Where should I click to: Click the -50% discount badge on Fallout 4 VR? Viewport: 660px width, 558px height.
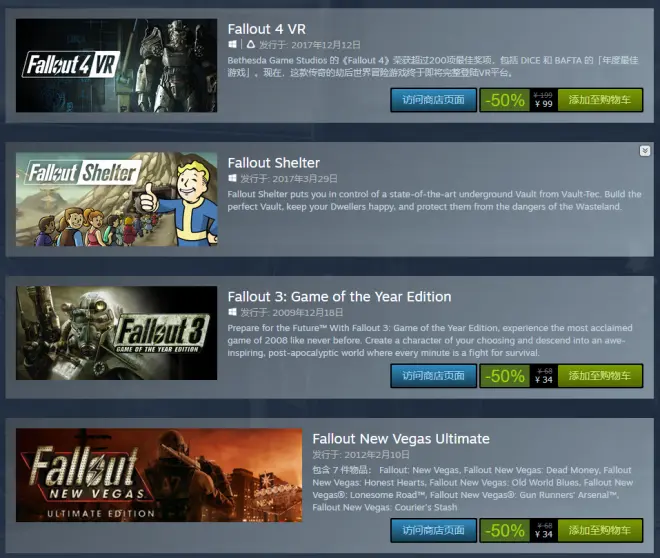[505, 100]
